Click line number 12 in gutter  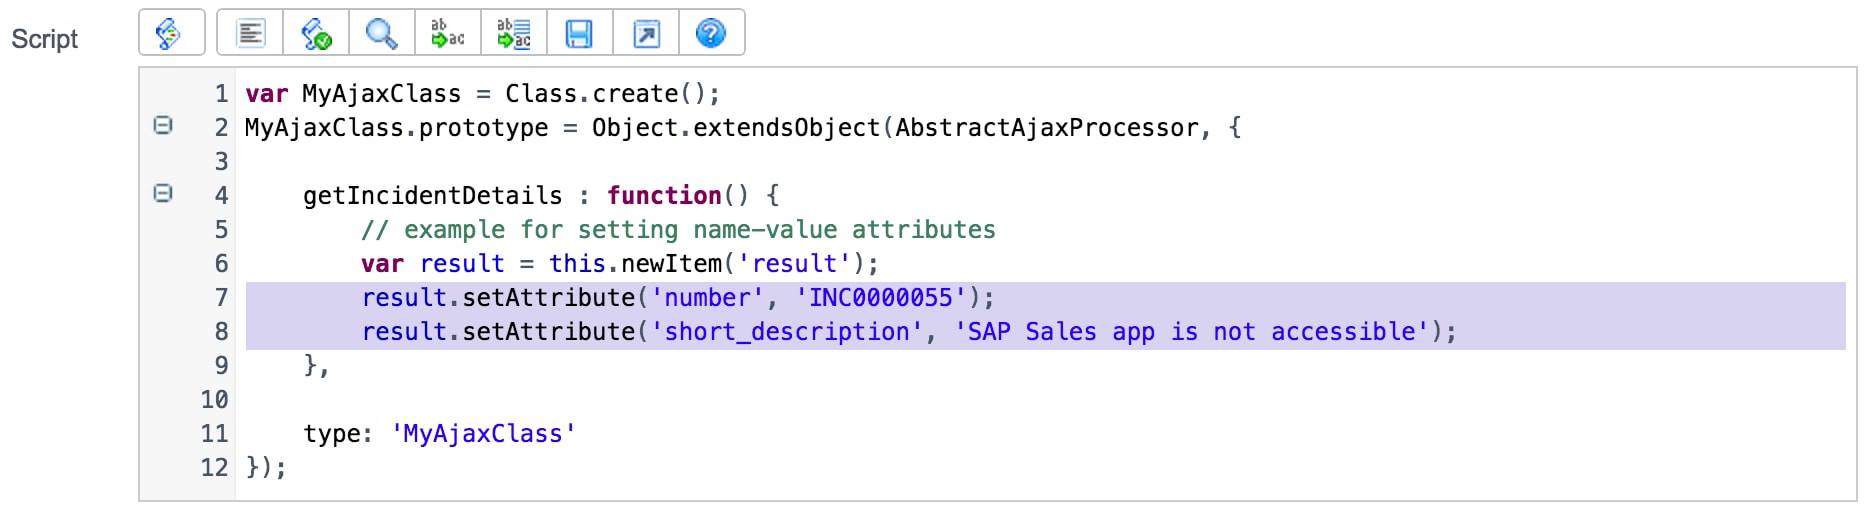tap(214, 468)
